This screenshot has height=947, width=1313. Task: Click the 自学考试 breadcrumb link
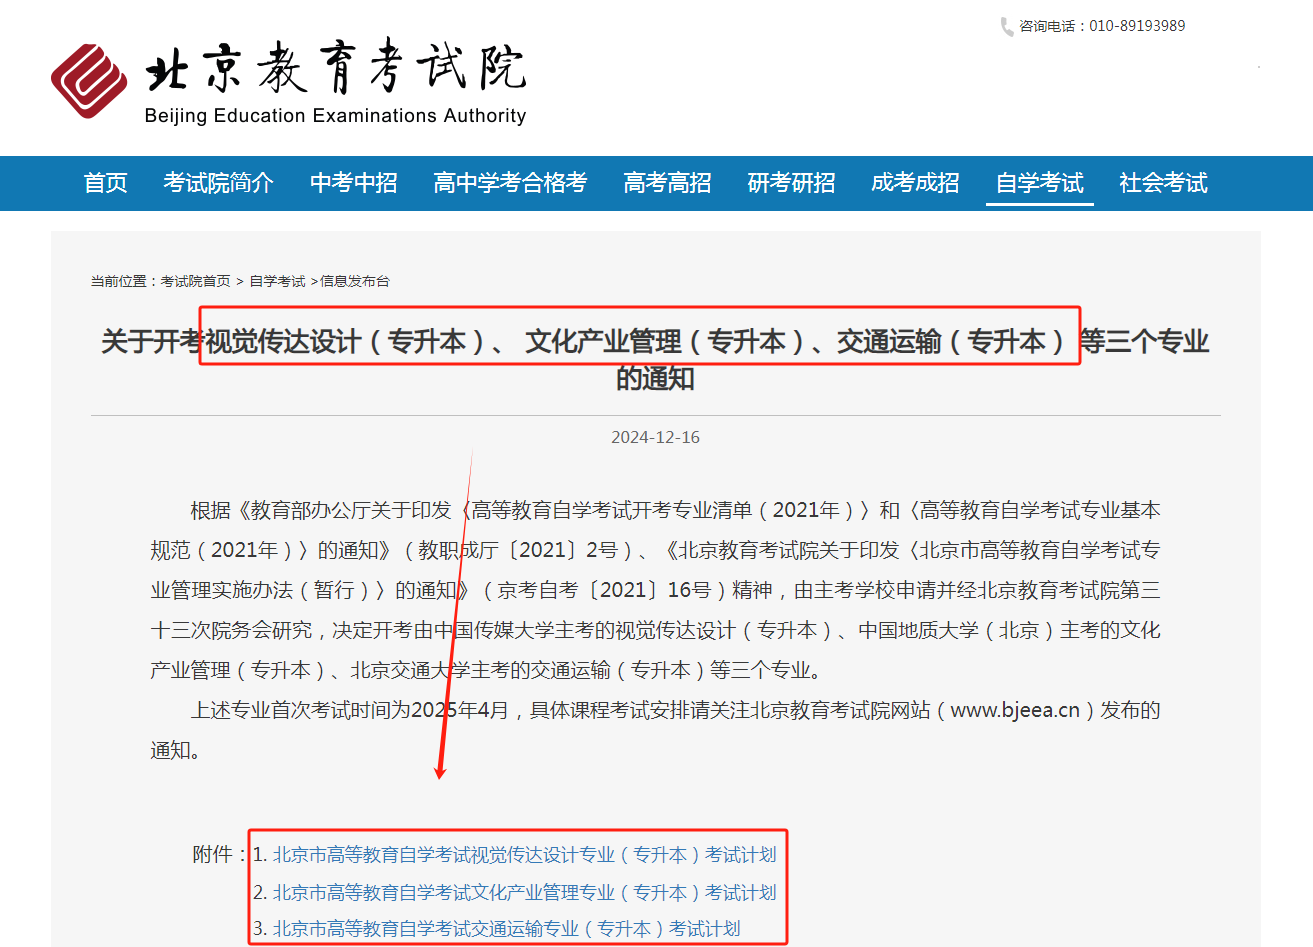pyautogui.click(x=277, y=282)
